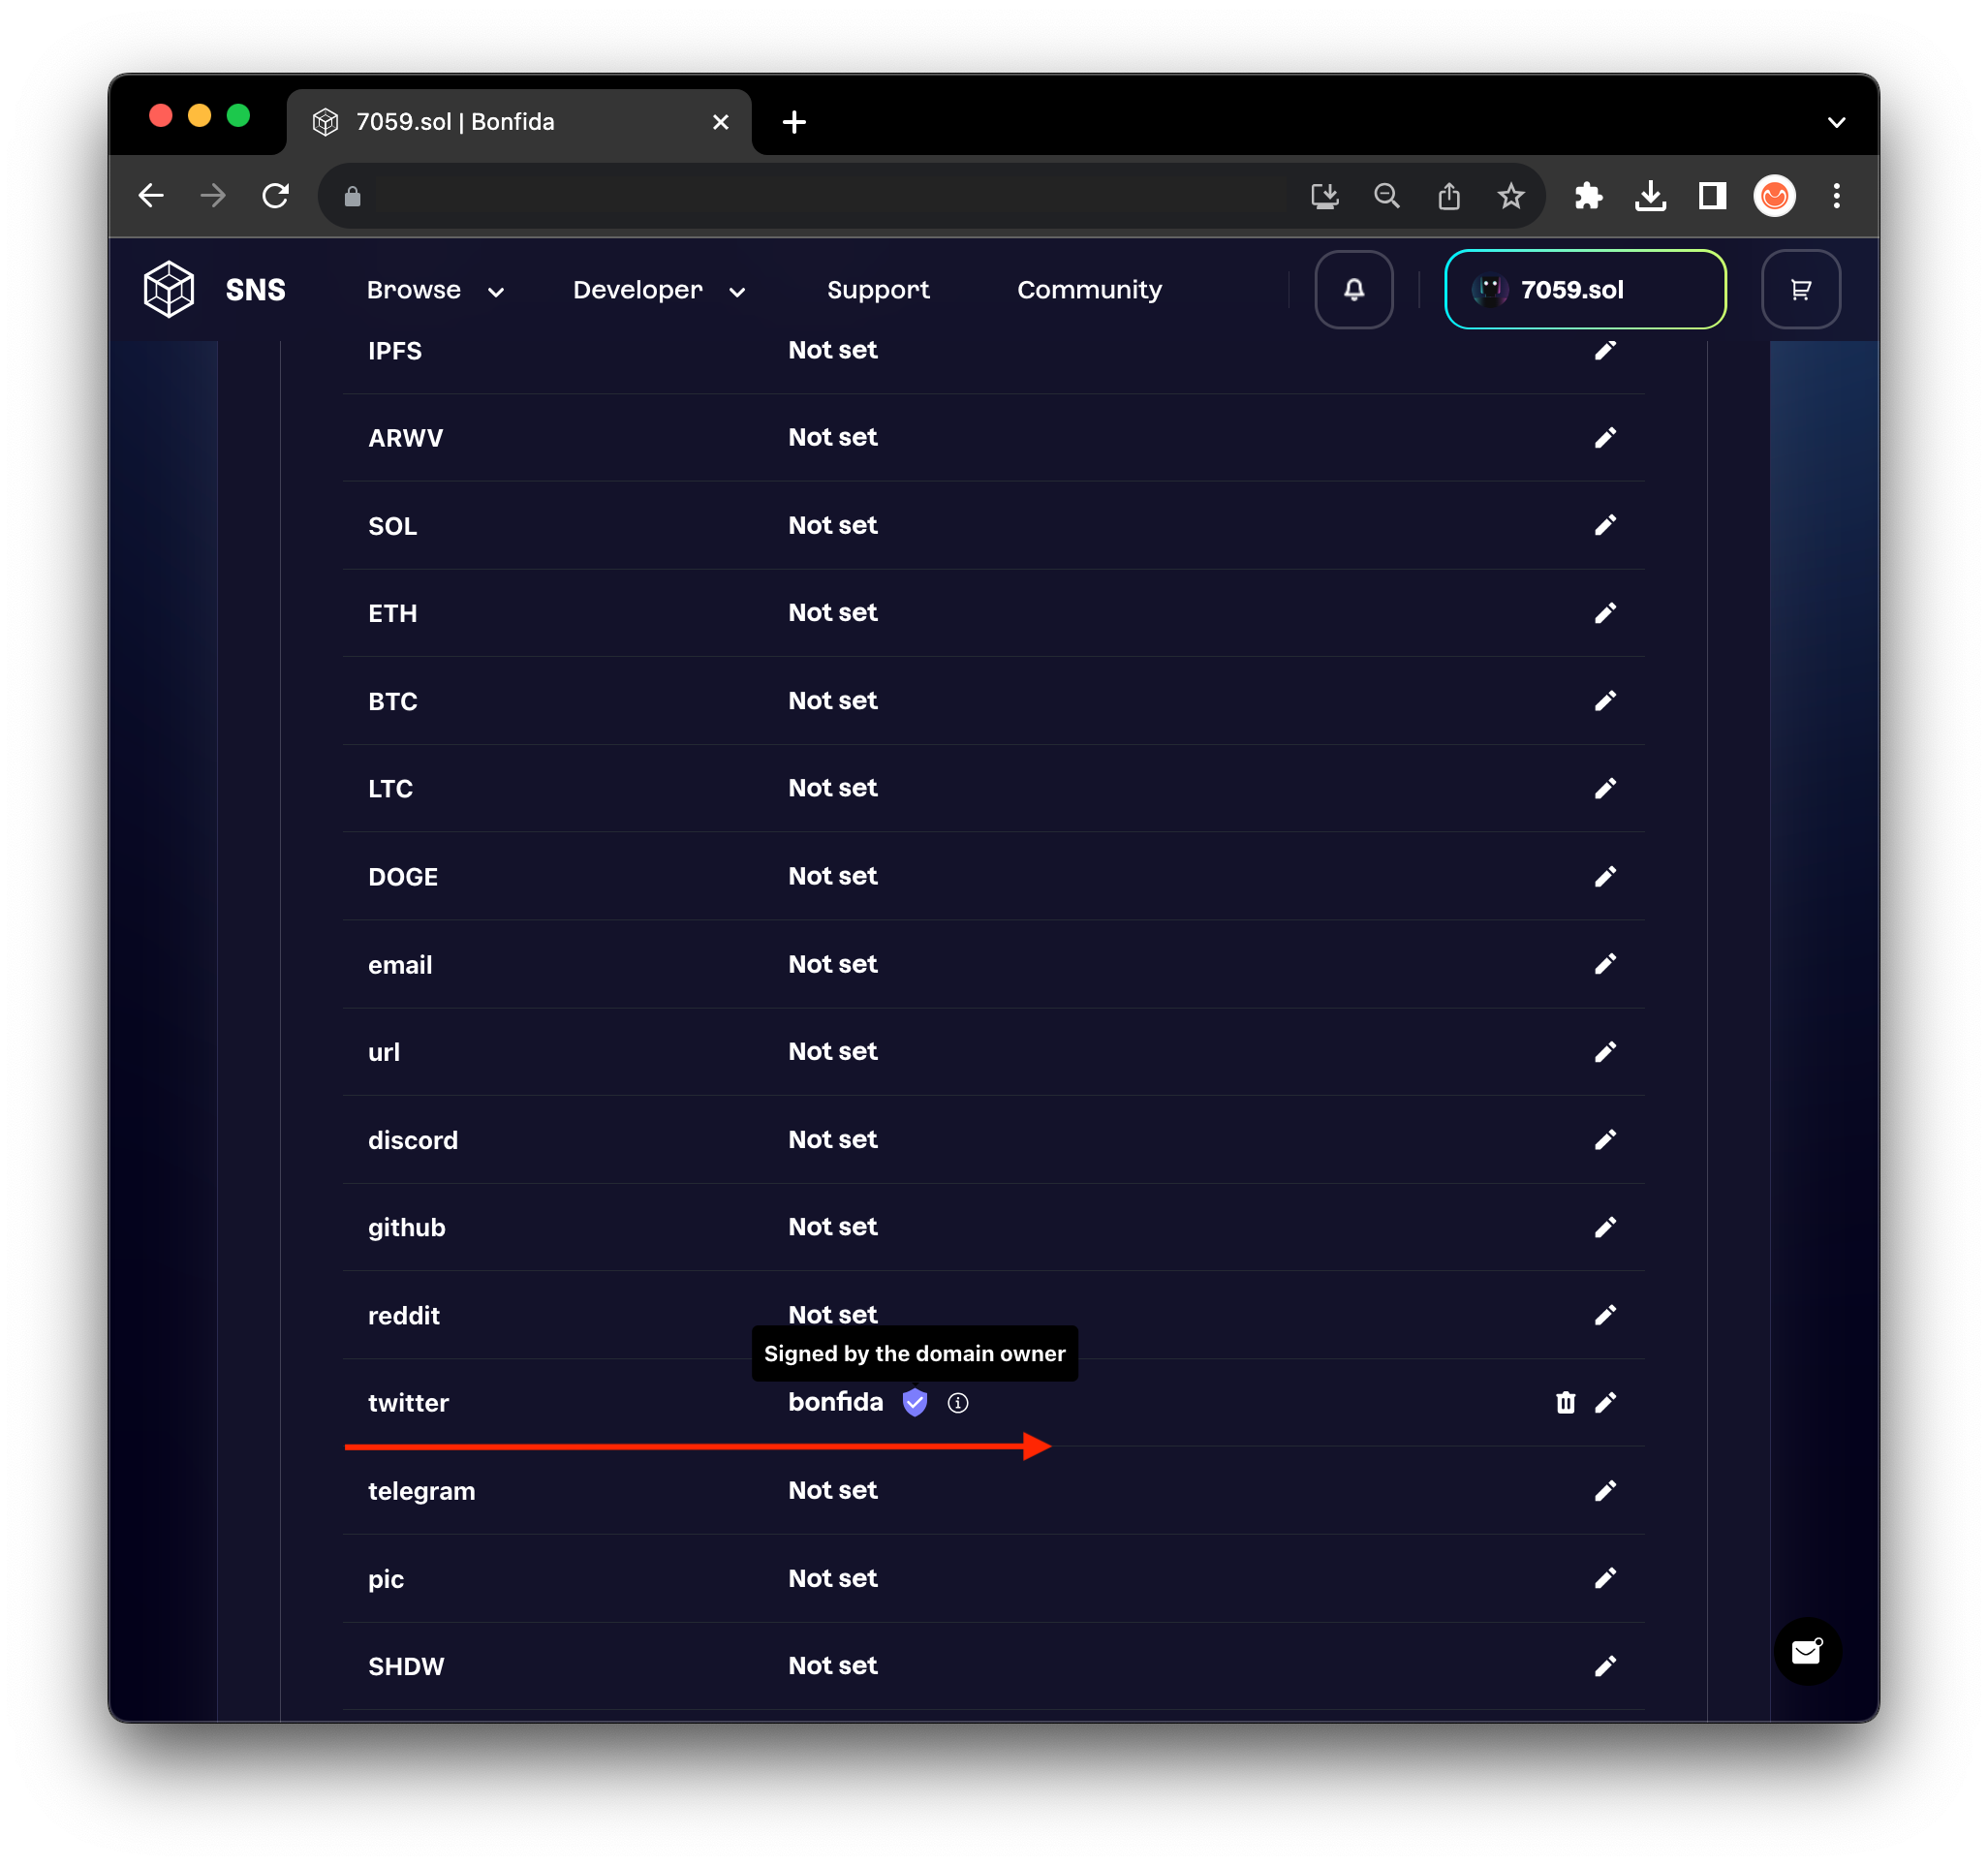Edit the email record
The image size is (1988, 1866).
pos(1605,964)
